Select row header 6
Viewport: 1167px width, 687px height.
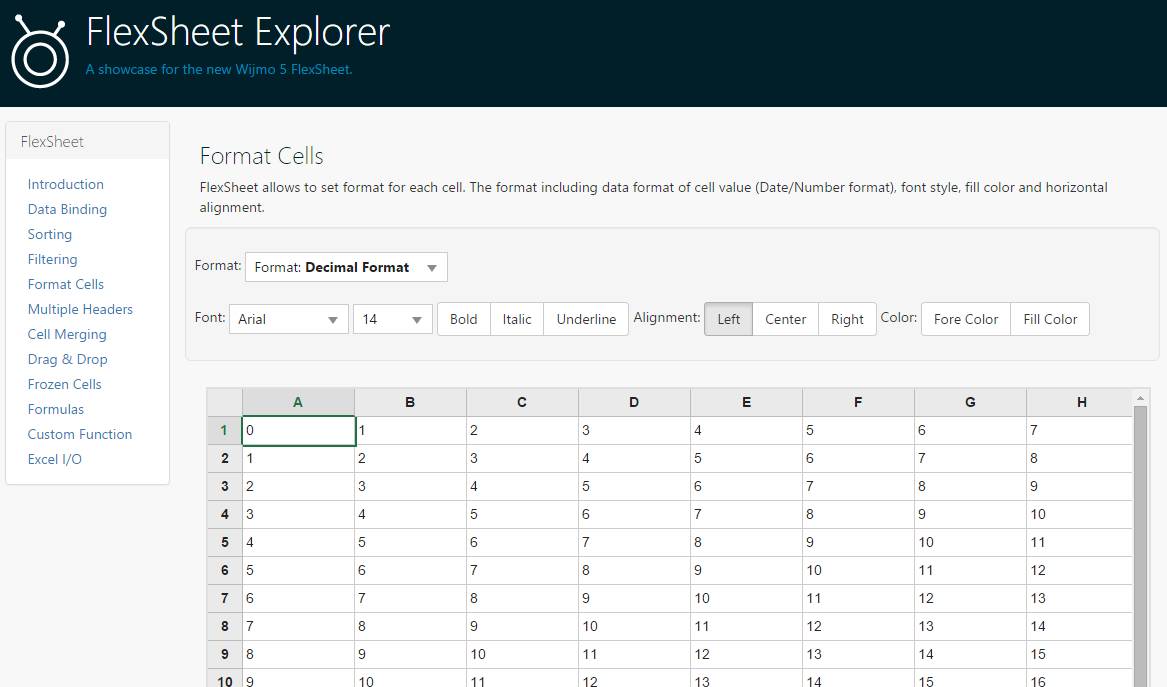tap(225, 570)
